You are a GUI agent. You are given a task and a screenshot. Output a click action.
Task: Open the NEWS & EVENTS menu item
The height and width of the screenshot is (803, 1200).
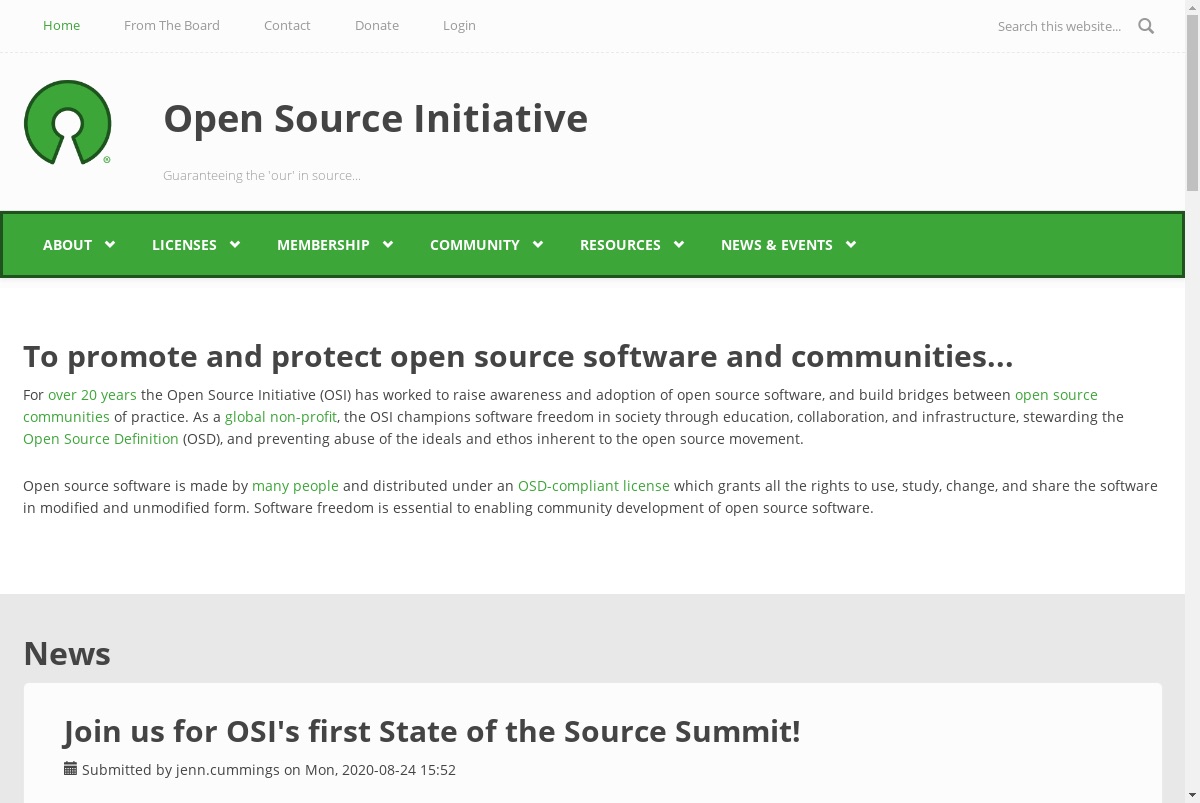click(777, 245)
